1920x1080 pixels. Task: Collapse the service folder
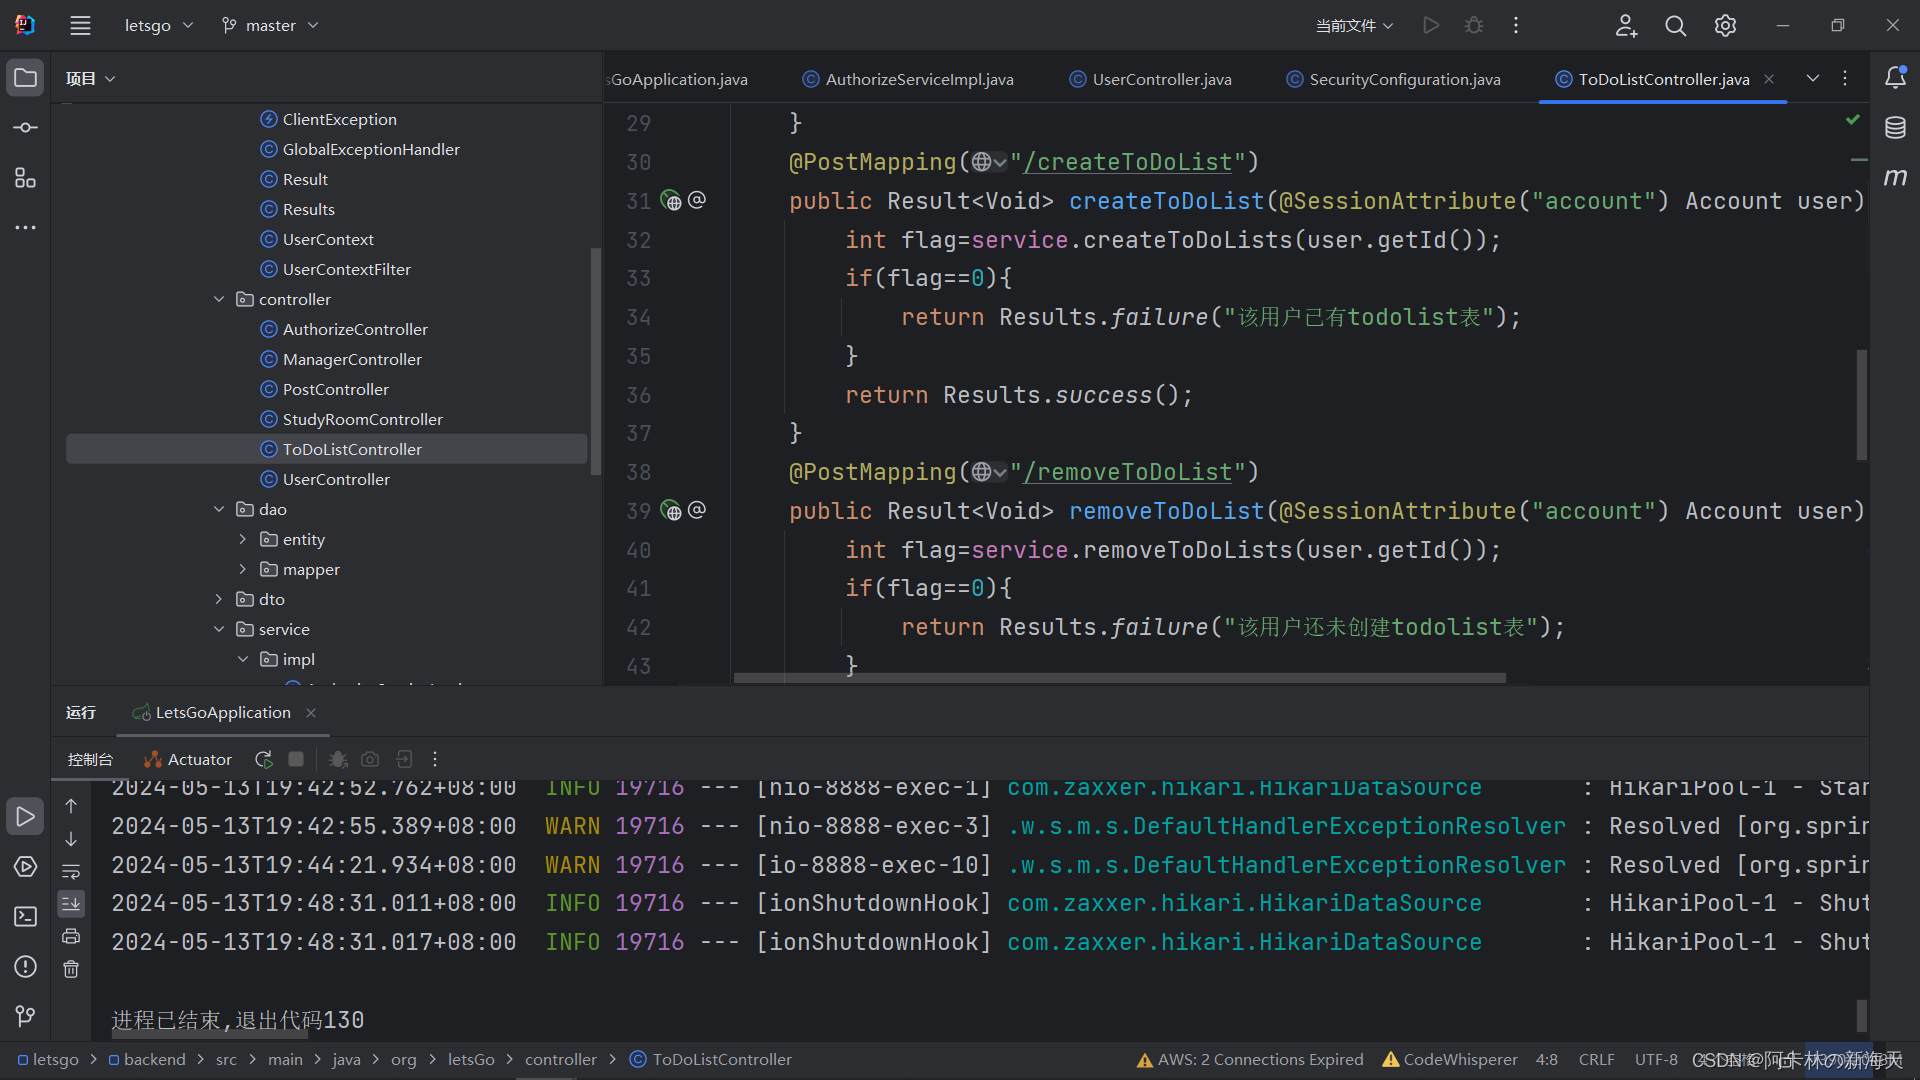click(x=219, y=629)
